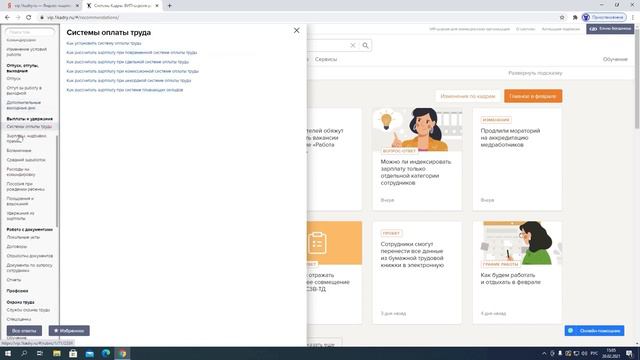Open Windows Start menu
This screenshot has width=640, height=360.
(x=8, y=353)
